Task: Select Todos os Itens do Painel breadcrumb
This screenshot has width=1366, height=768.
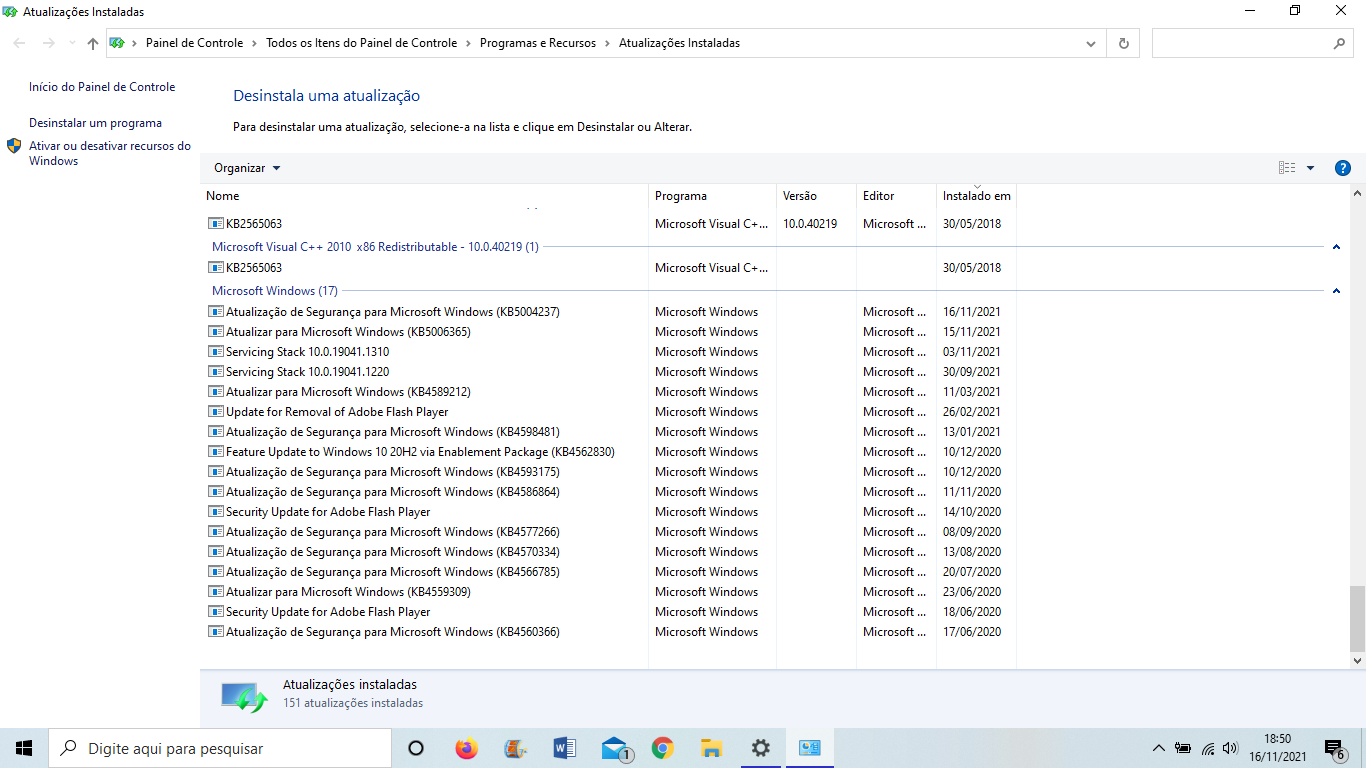Action: (362, 43)
